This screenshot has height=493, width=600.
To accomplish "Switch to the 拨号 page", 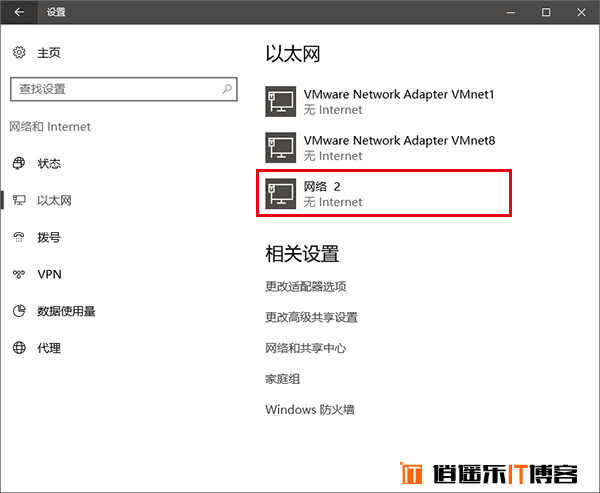I will (x=49, y=237).
